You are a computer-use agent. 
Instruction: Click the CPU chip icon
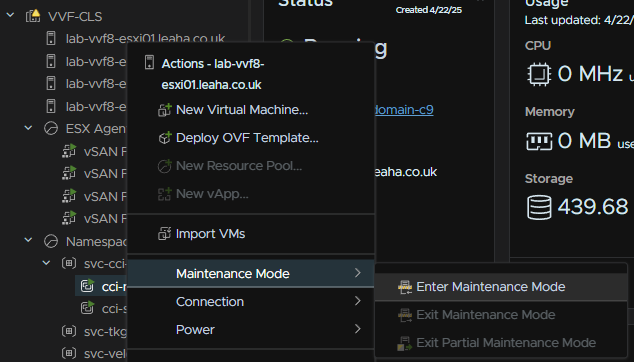(539, 74)
